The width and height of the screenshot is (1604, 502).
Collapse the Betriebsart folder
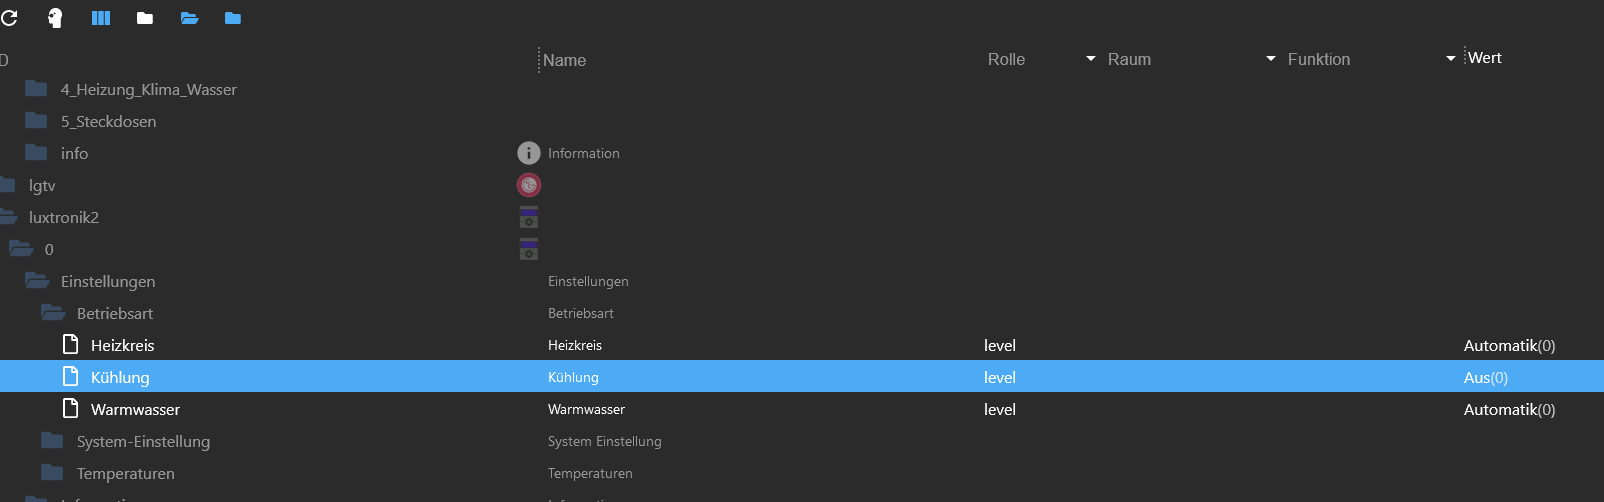tap(54, 313)
